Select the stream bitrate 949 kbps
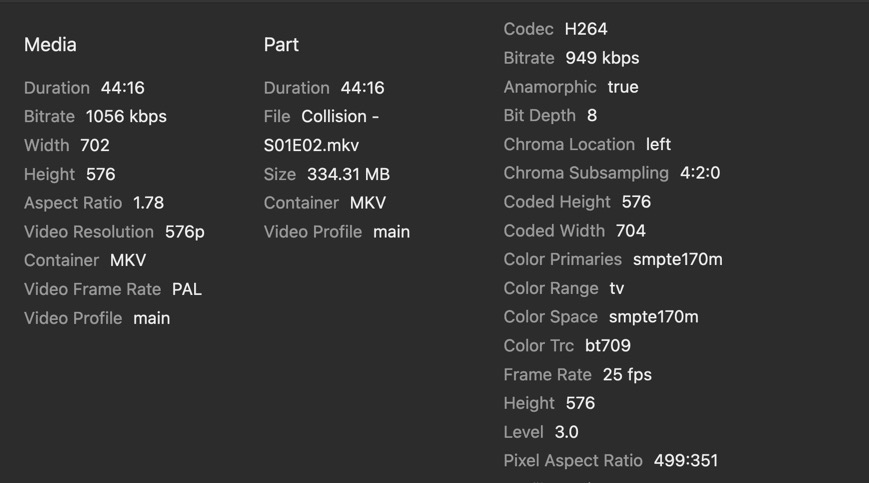Image resolution: width=869 pixels, height=483 pixels. (602, 59)
